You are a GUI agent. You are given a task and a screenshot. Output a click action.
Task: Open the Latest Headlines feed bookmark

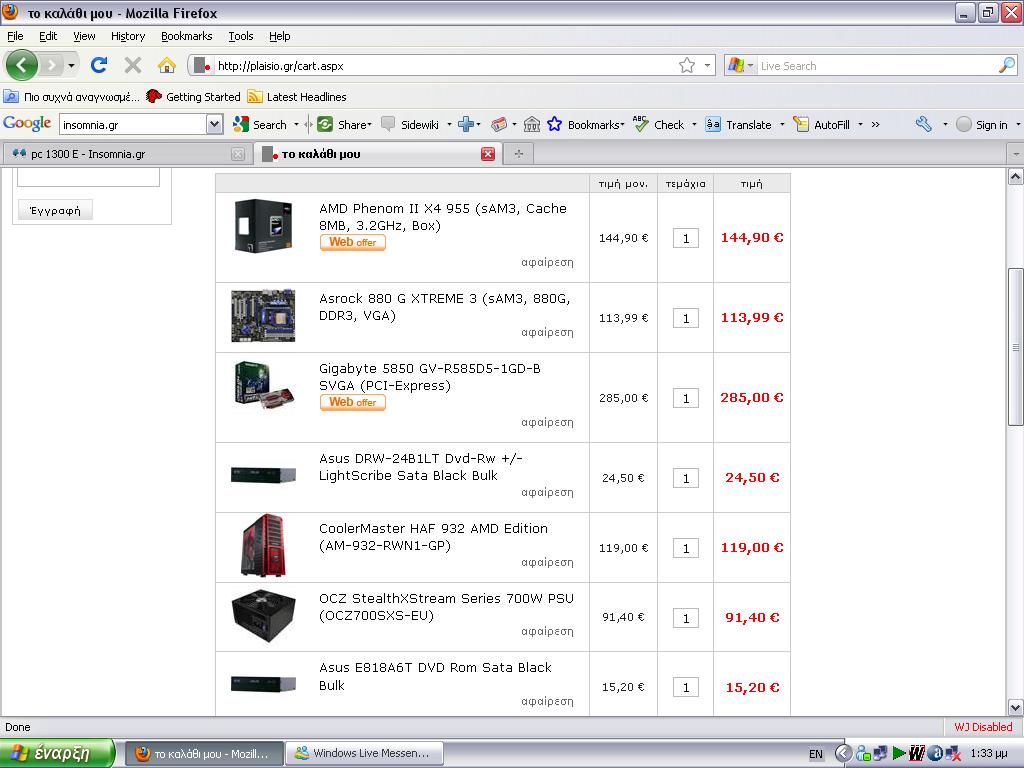click(297, 97)
